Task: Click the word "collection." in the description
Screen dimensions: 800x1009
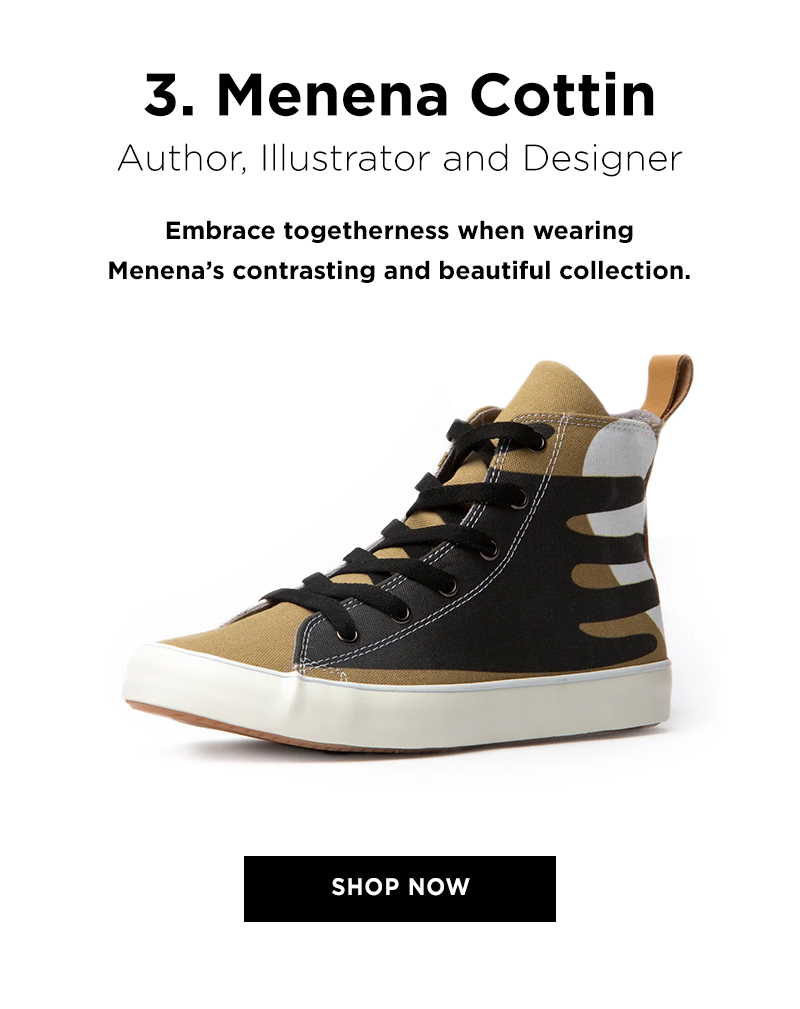Action: (625, 271)
